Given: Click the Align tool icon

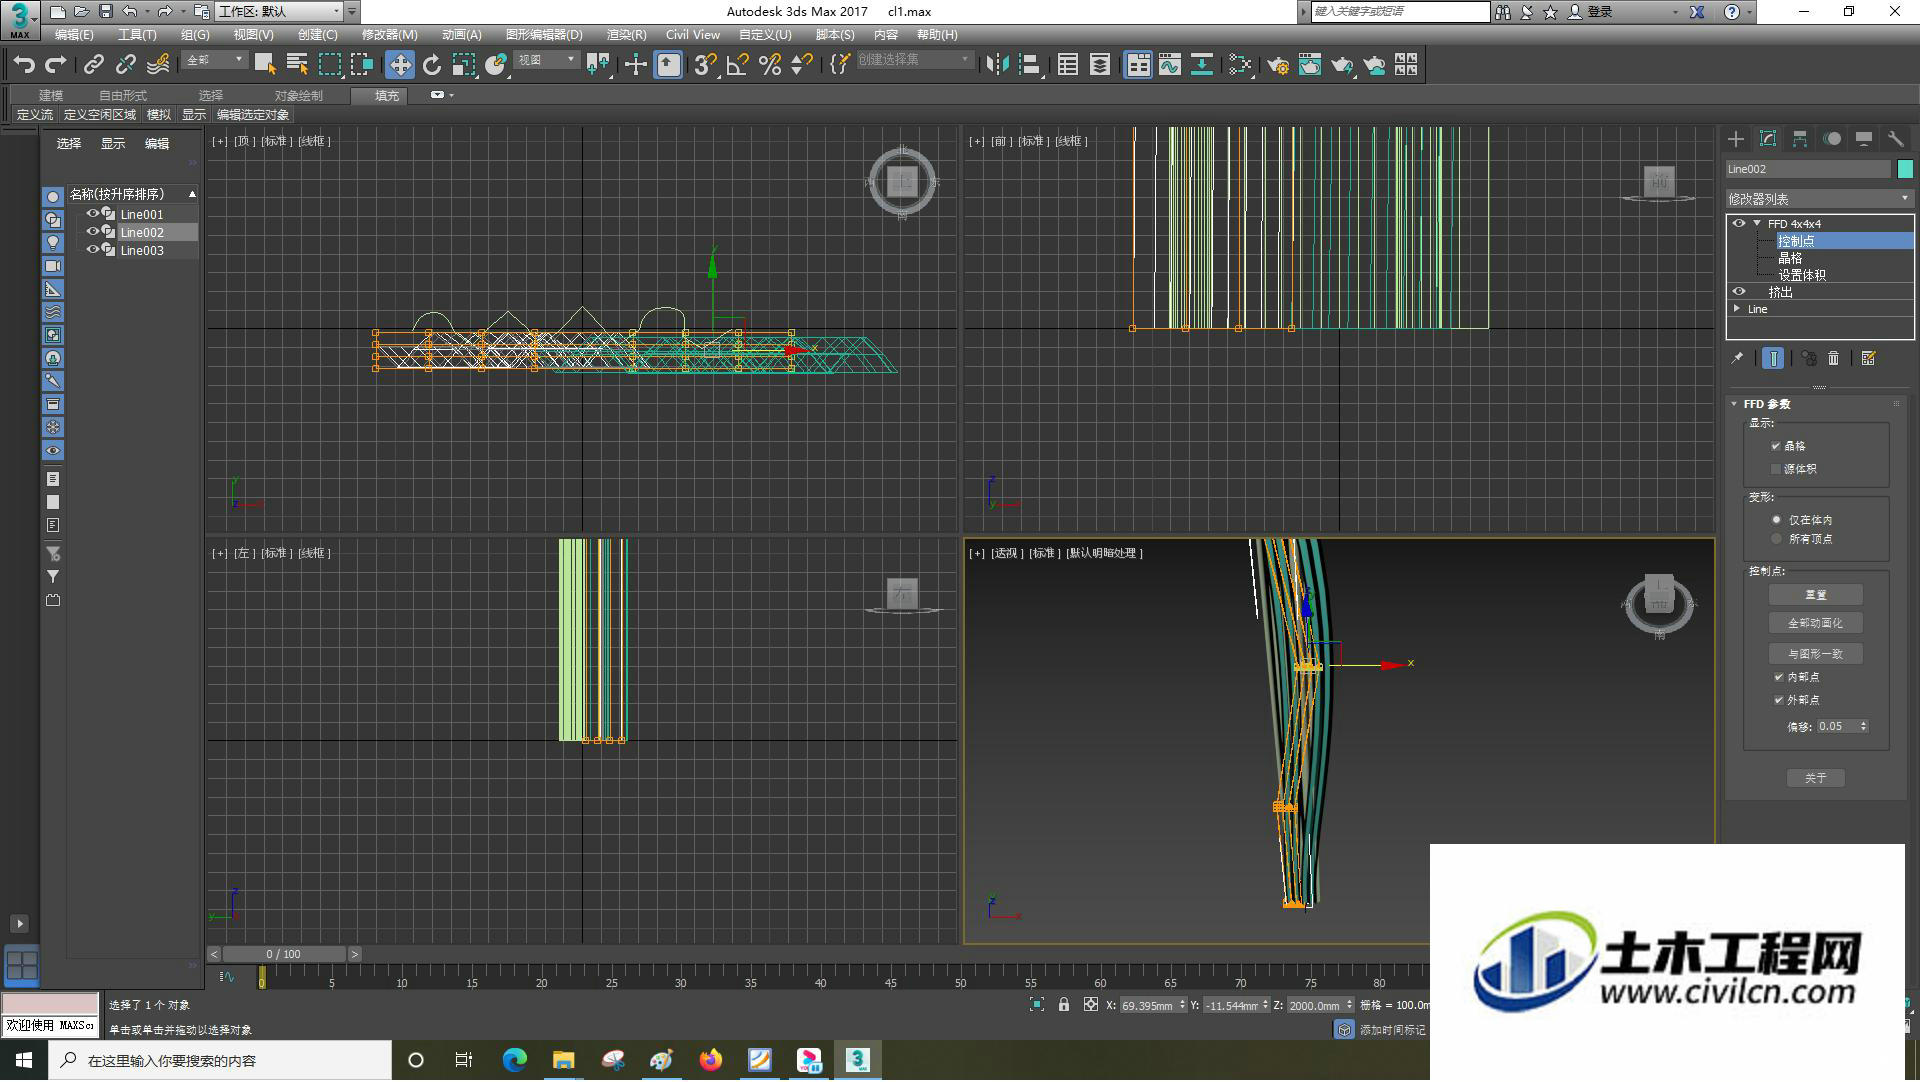Looking at the screenshot, I should click(x=1030, y=65).
